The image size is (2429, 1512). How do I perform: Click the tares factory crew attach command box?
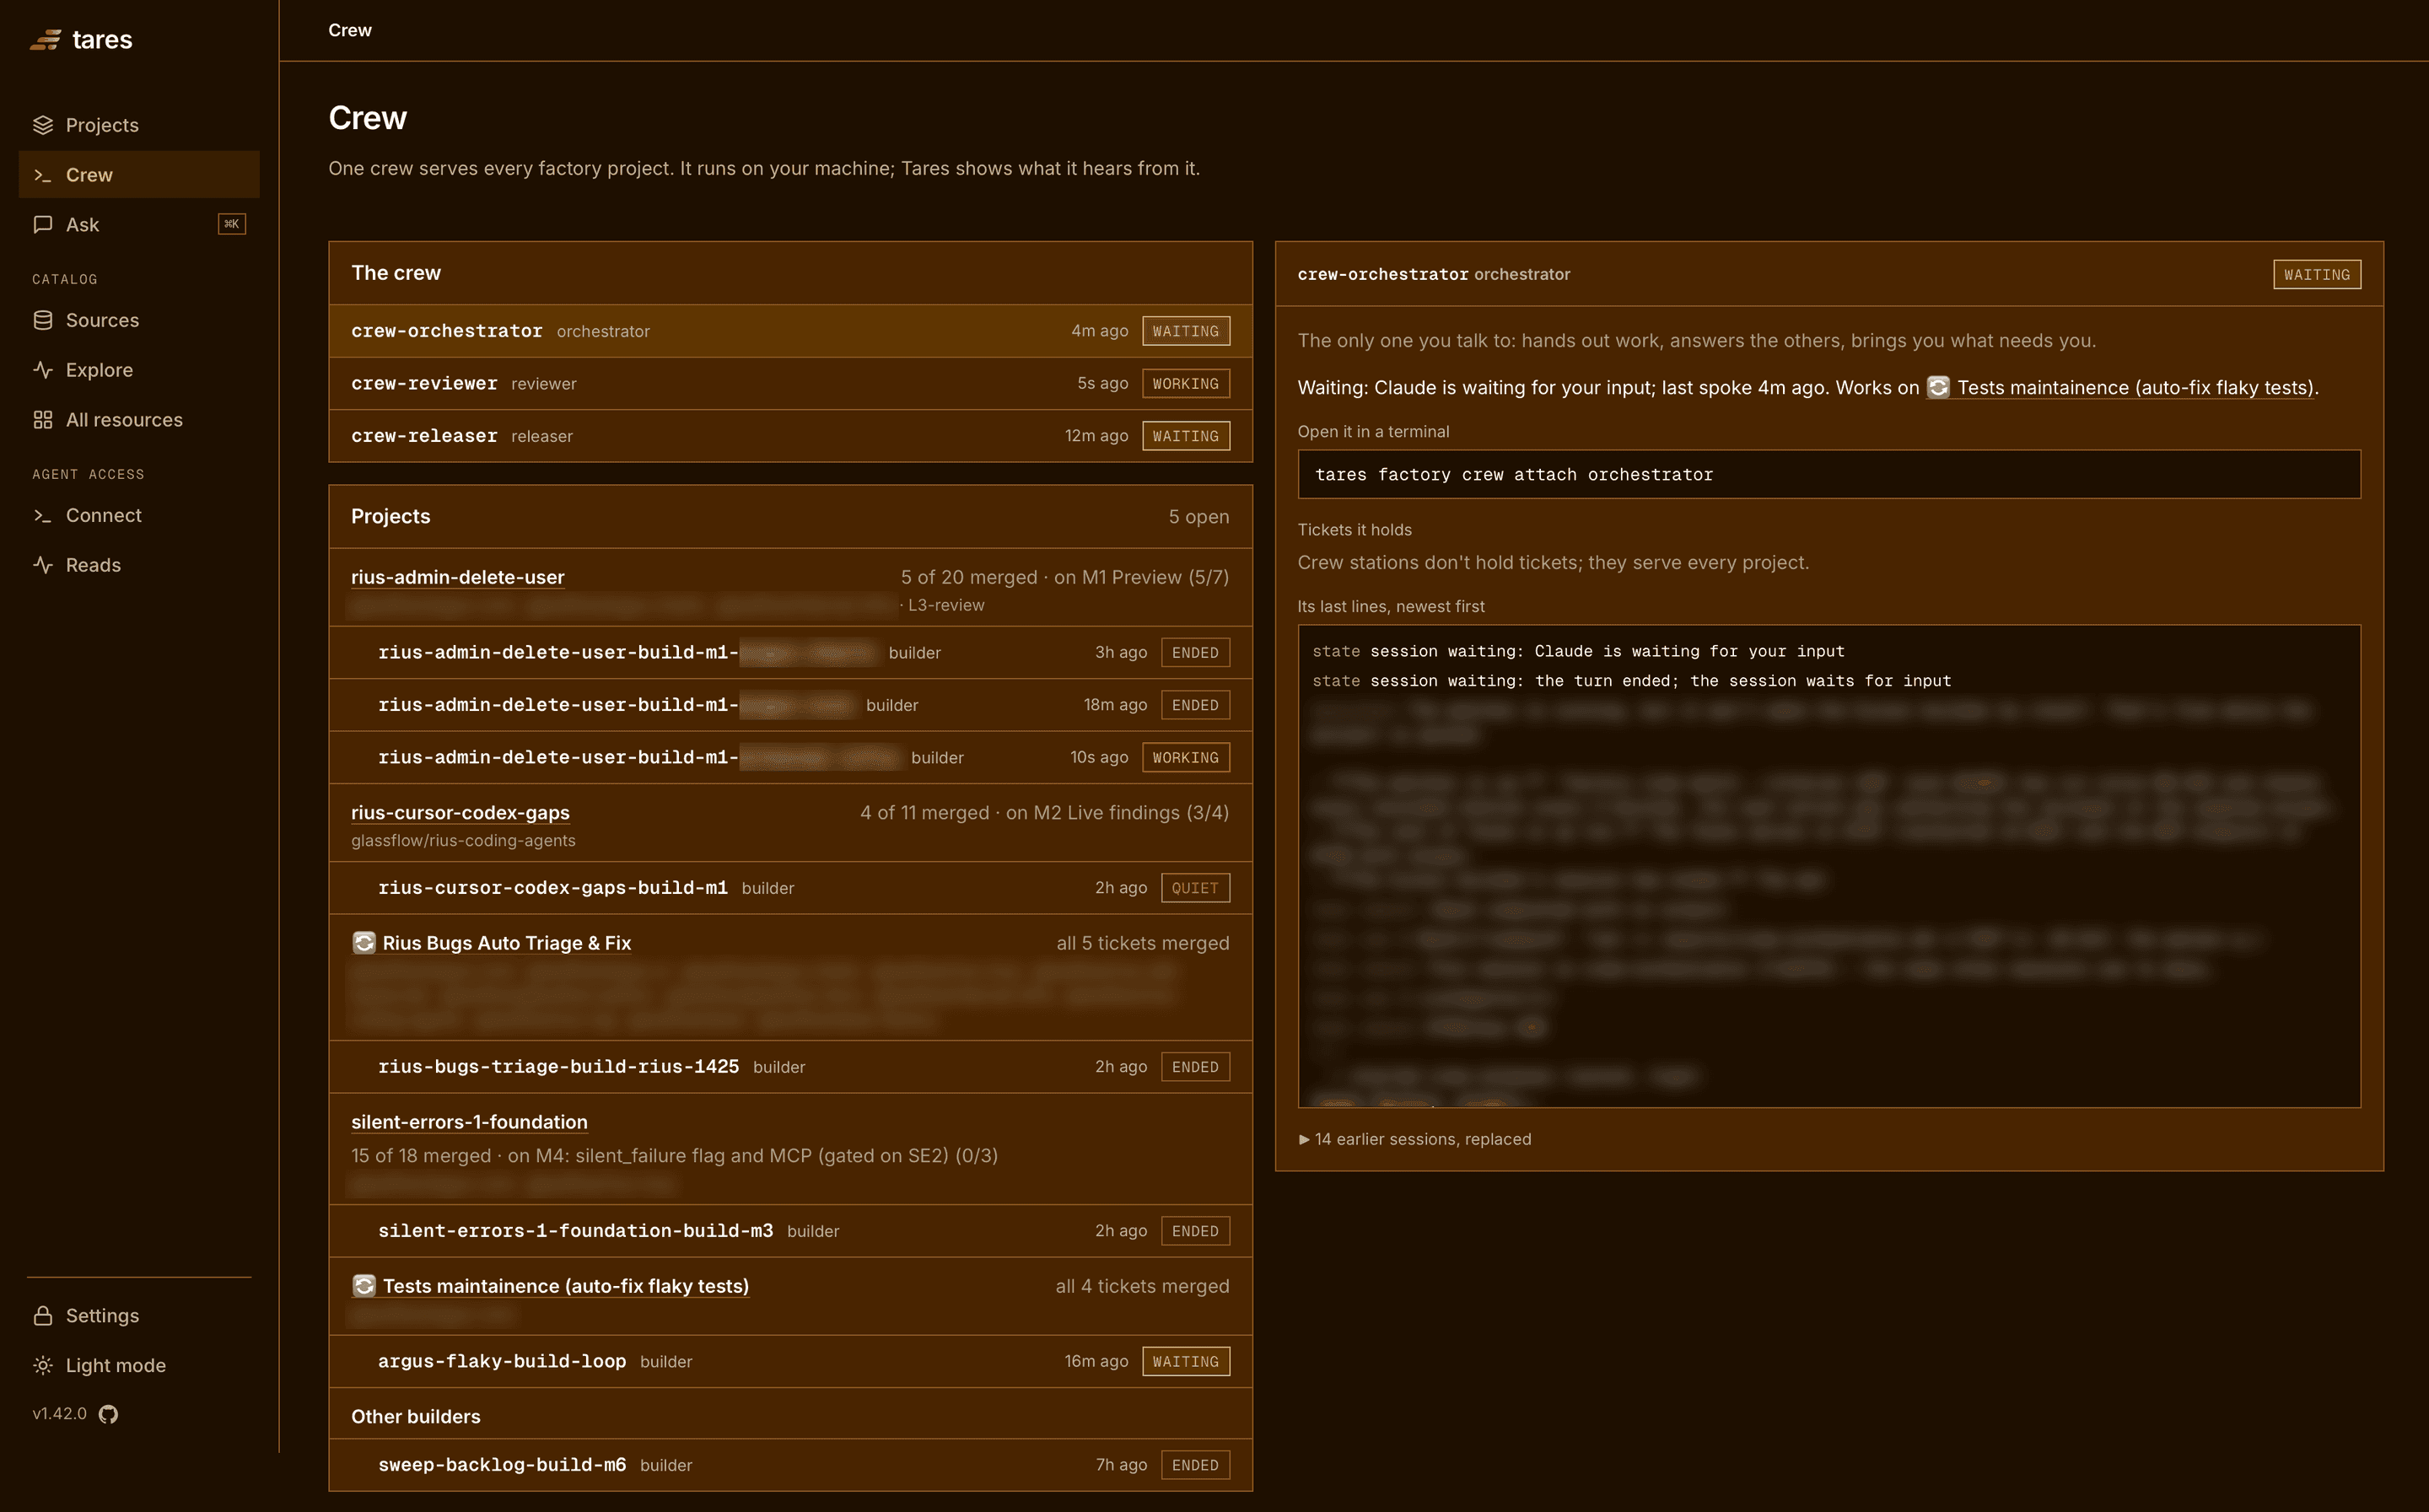point(1829,474)
